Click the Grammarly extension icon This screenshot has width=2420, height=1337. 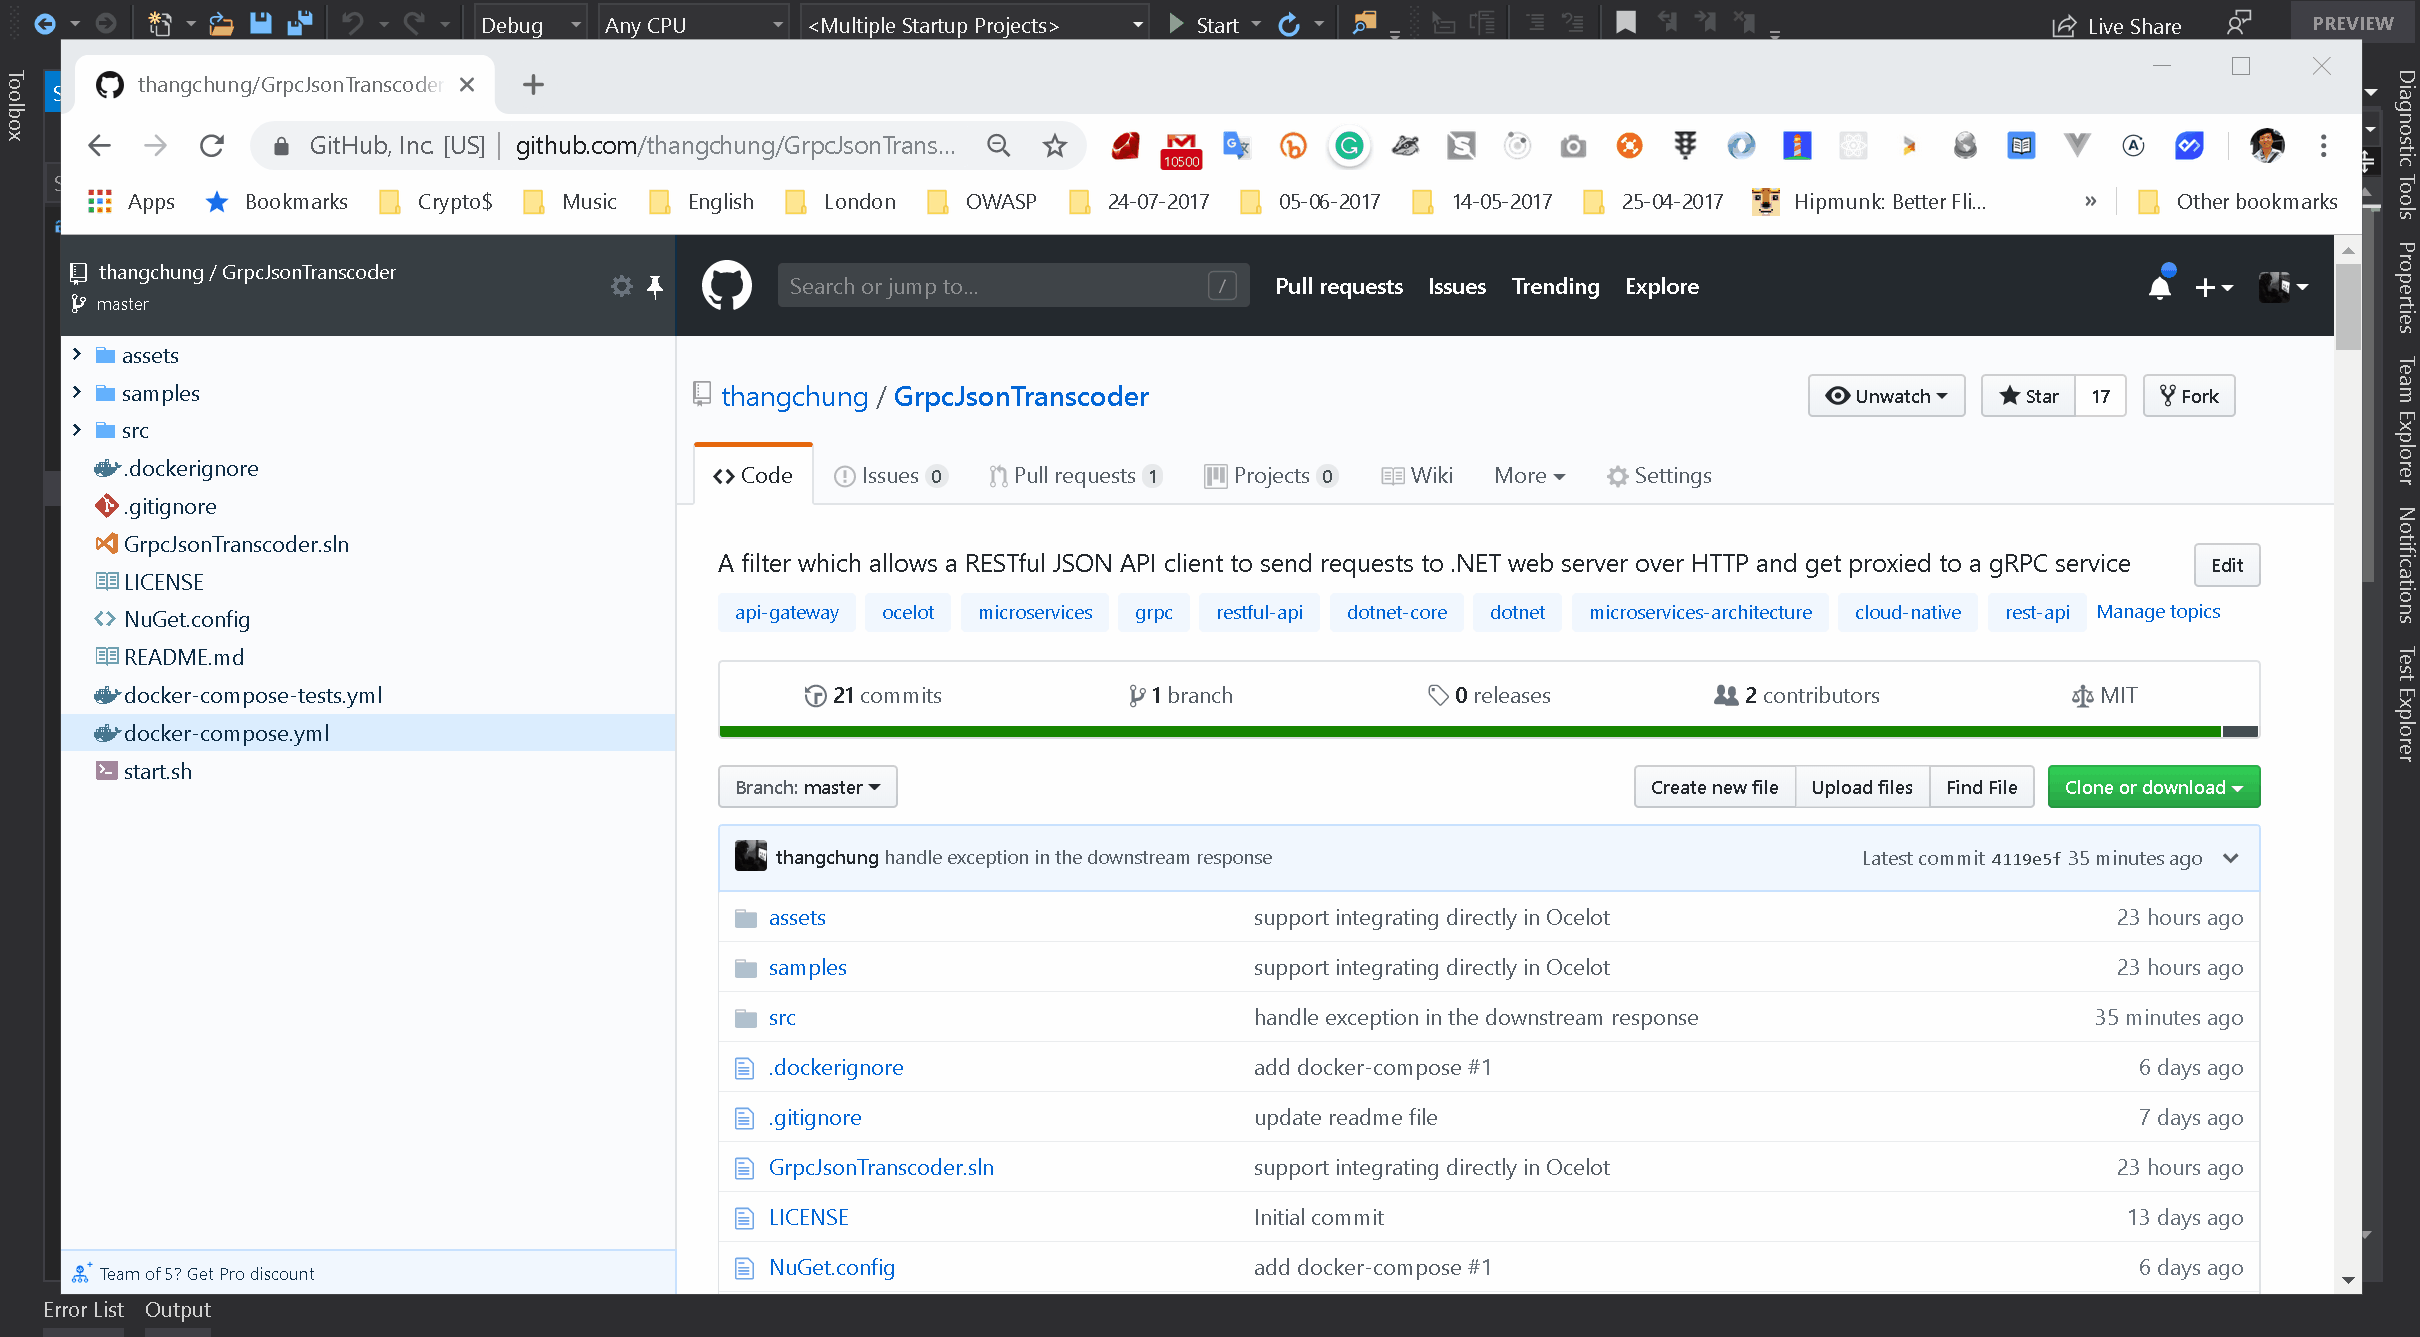point(1348,146)
